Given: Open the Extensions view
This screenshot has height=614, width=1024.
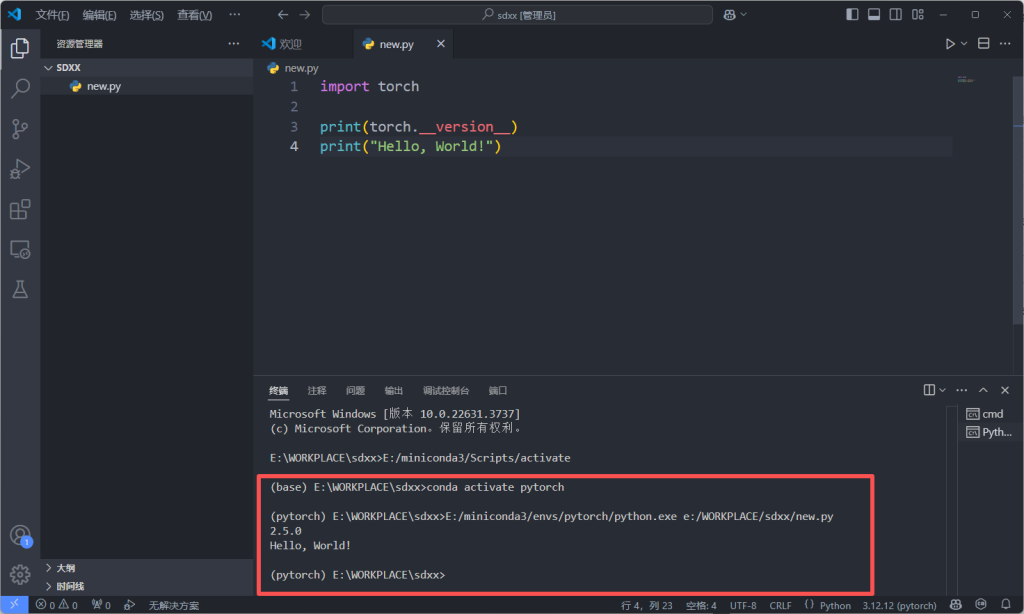Looking at the screenshot, I should 20,209.
